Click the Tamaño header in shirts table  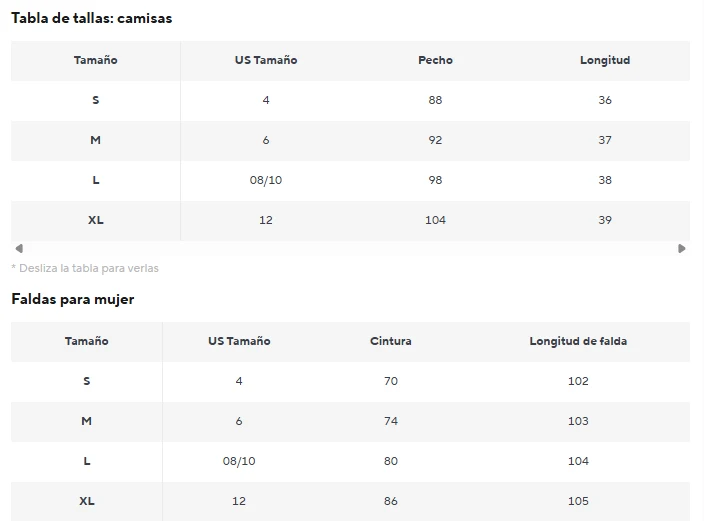[x=96, y=60]
